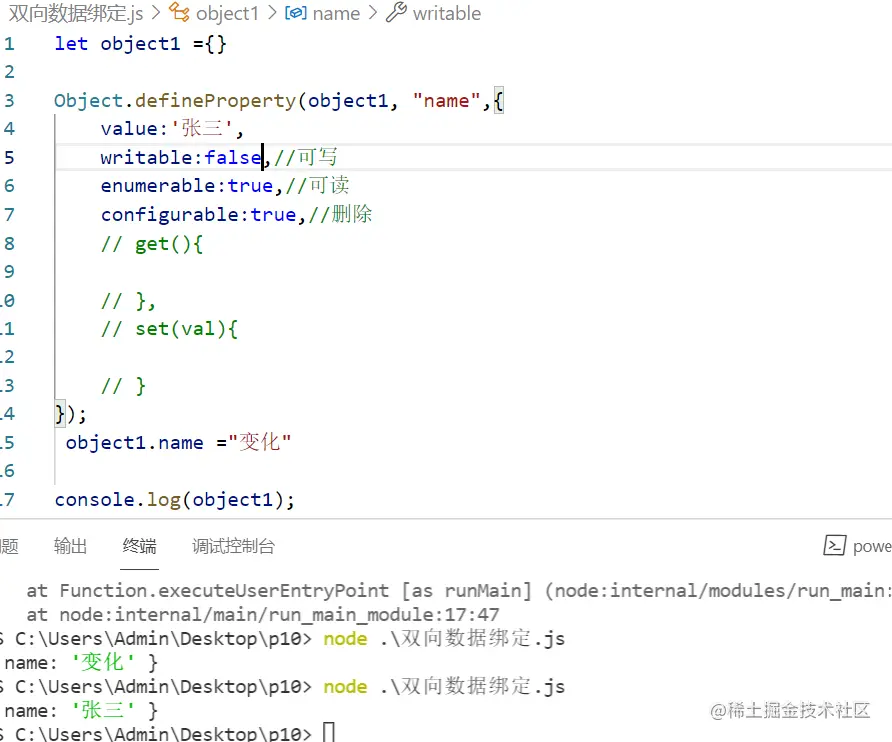Click the node command text in the terminal
Image resolution: width=892 pixels, height=742 pixels.
[x=345, y=638]
